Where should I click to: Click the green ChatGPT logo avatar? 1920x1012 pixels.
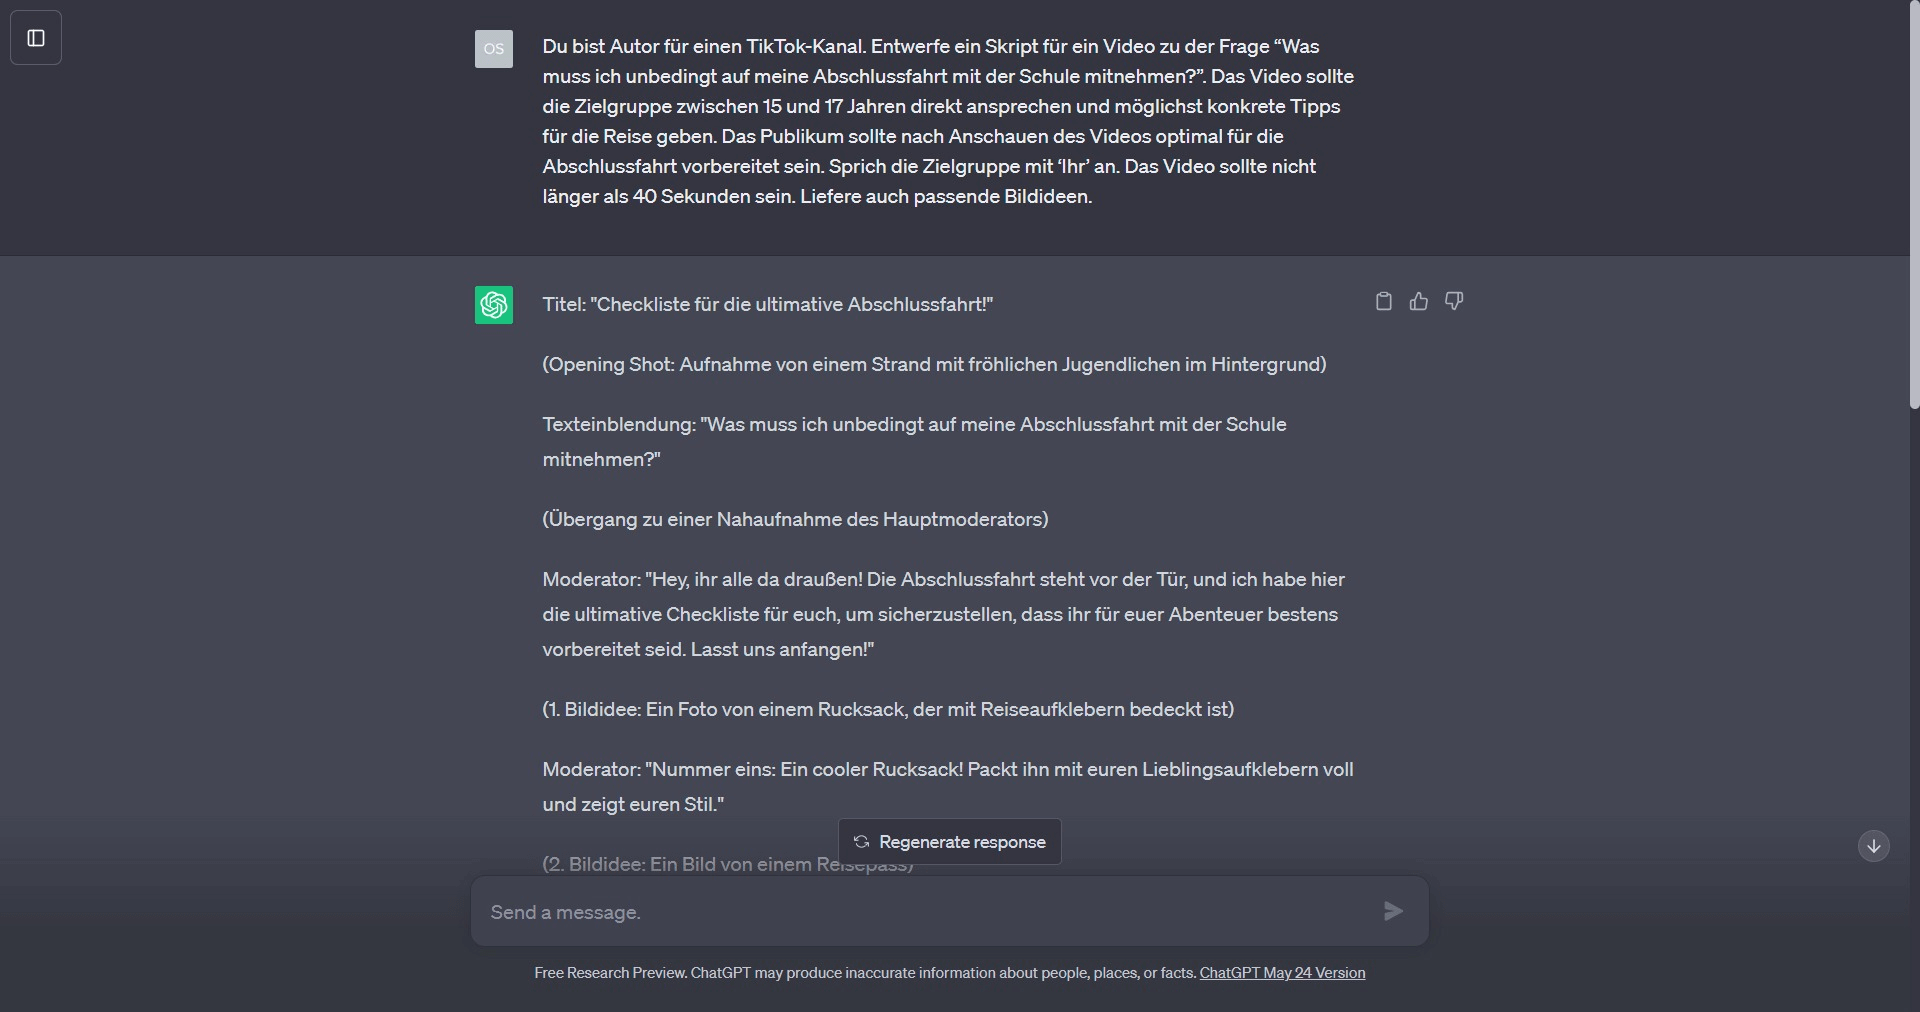pos(493,305)
